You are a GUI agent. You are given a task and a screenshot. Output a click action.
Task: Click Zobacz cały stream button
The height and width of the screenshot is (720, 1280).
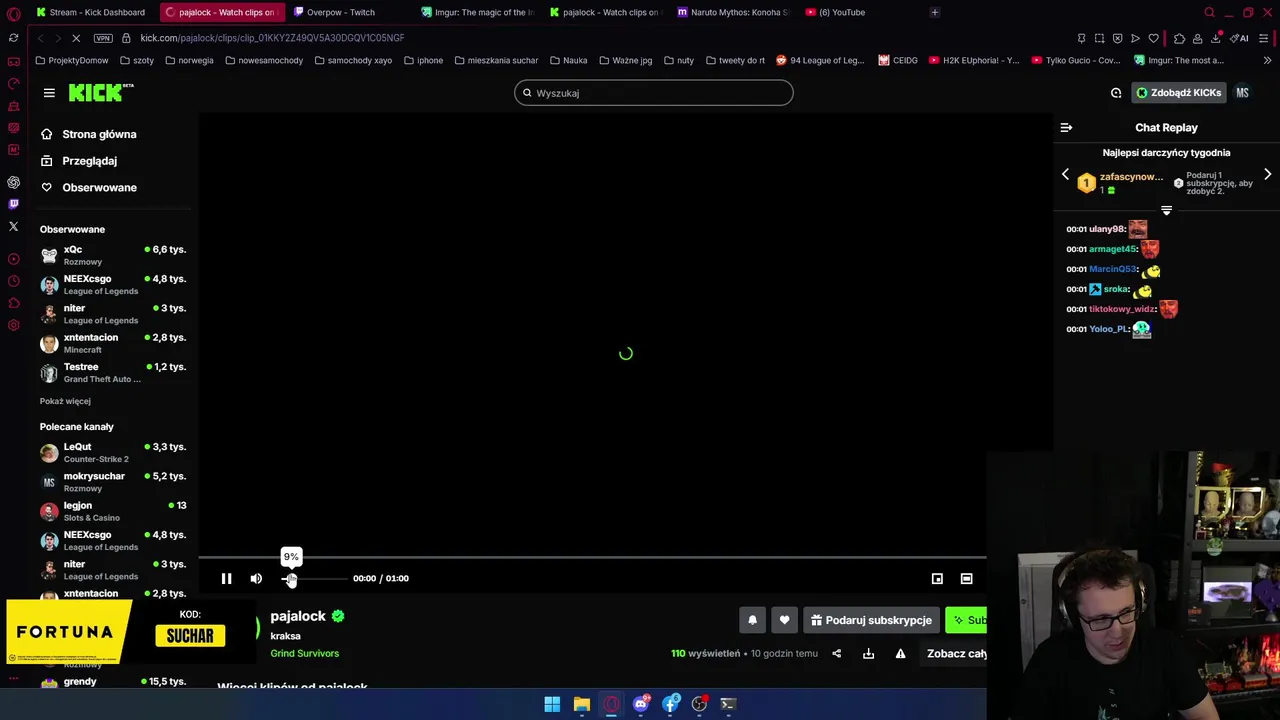(957, 654)
